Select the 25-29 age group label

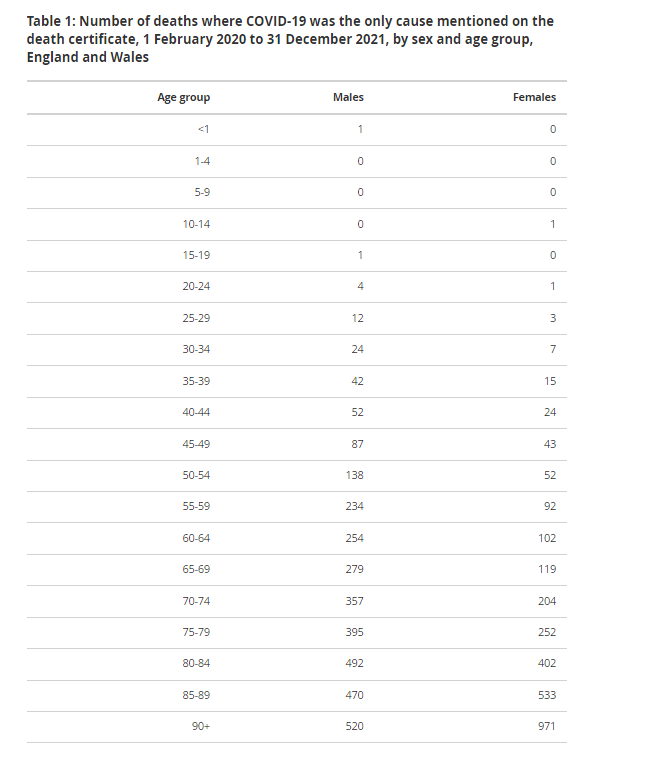click(197, 318)
